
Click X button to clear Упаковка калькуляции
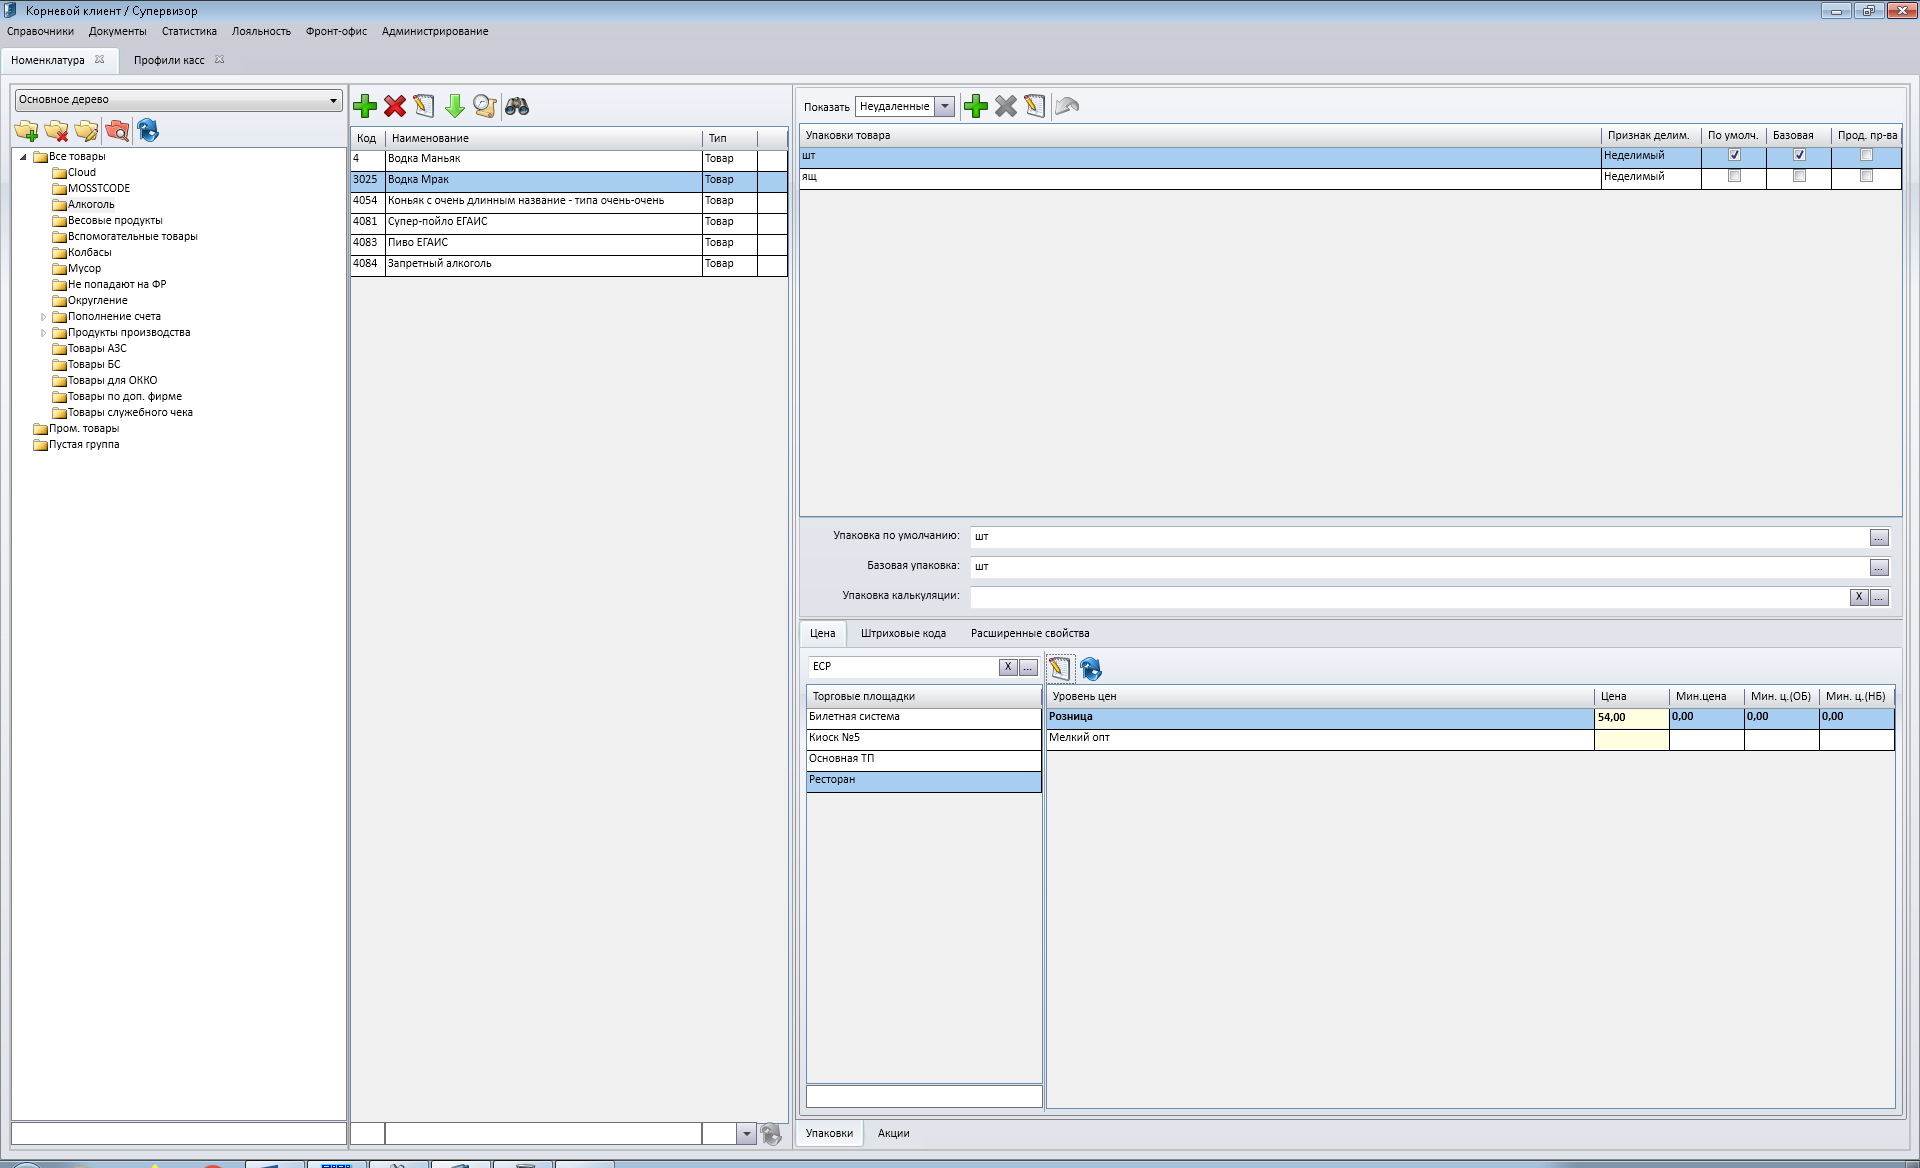(x=1859, y=597)
